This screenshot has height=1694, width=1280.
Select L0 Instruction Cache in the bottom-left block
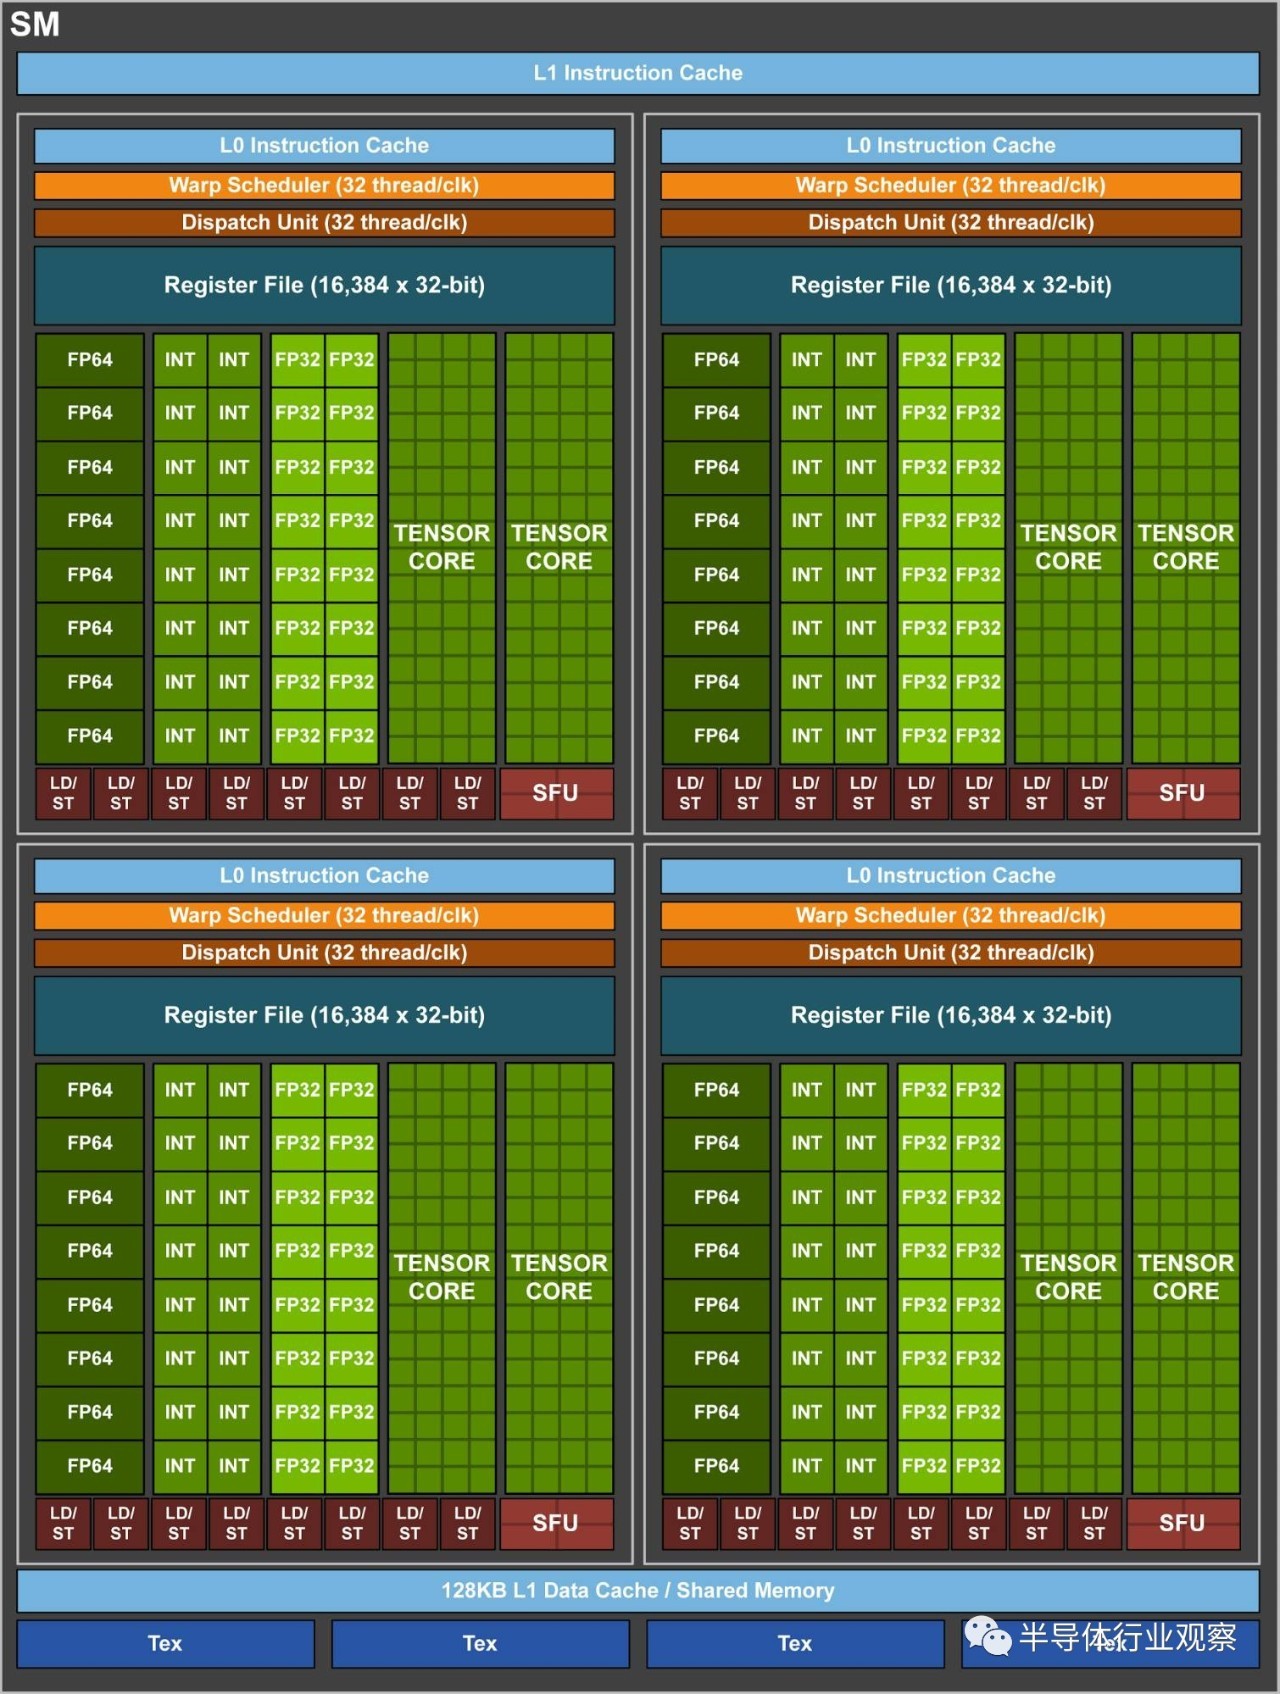point(324,876)
